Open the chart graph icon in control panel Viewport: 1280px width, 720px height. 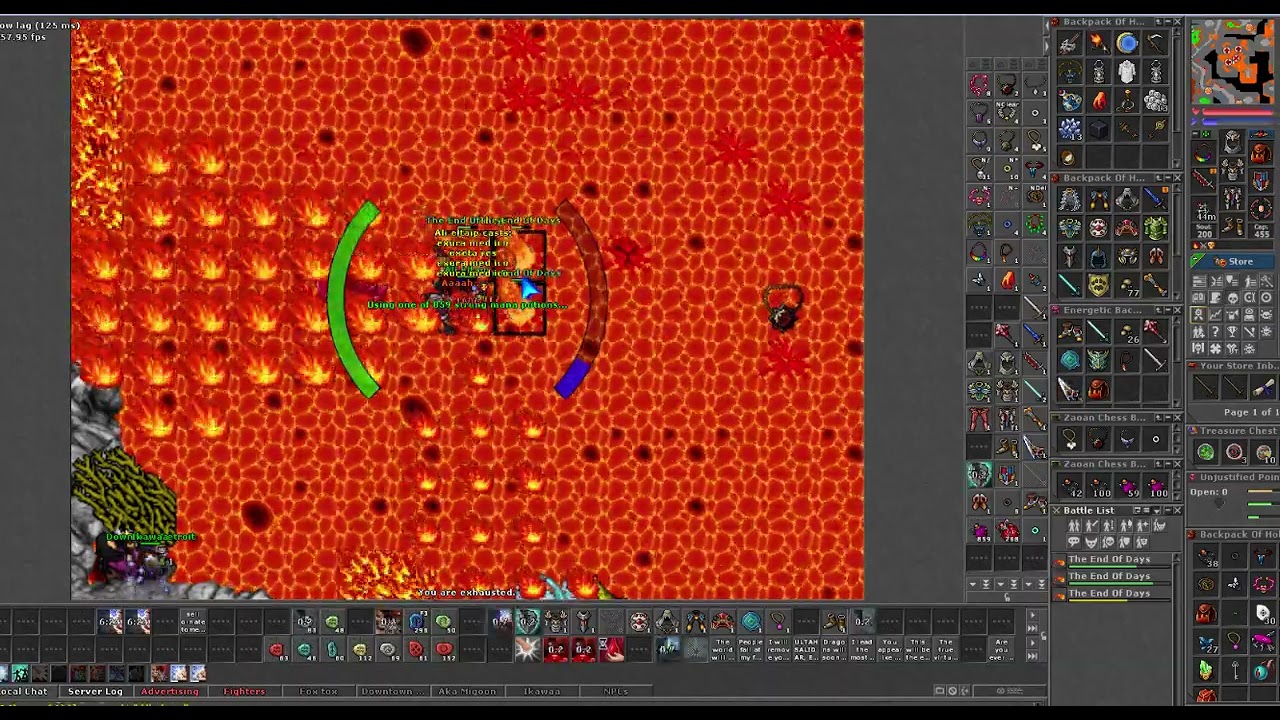[x=1215, y=314]
